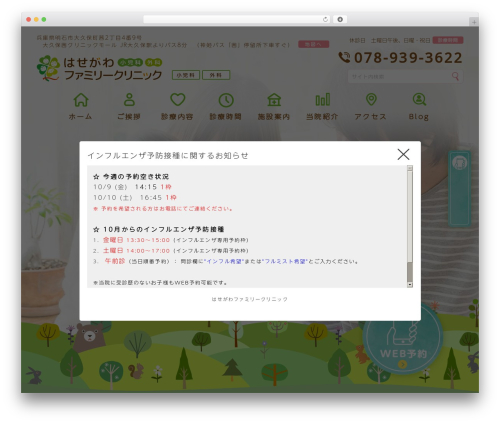Click the はせがわファミリークリニック title text
The image size is (500, 423).
(x=113, y=69)
